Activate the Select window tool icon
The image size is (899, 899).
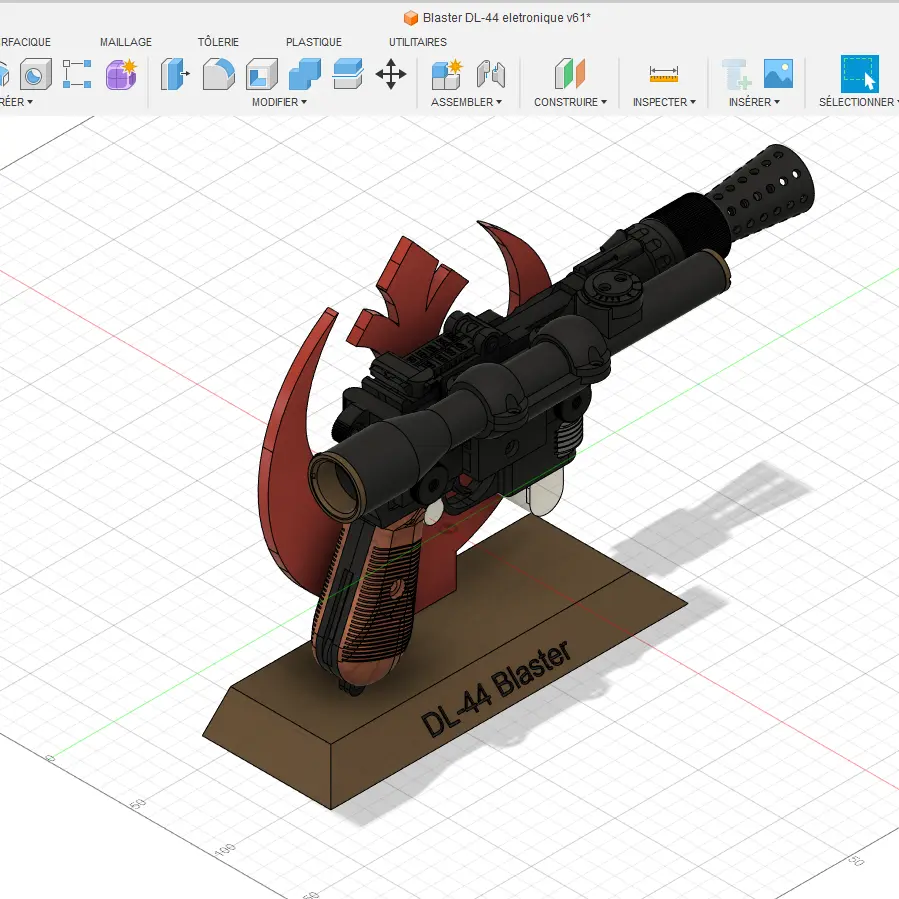point(859,74)
